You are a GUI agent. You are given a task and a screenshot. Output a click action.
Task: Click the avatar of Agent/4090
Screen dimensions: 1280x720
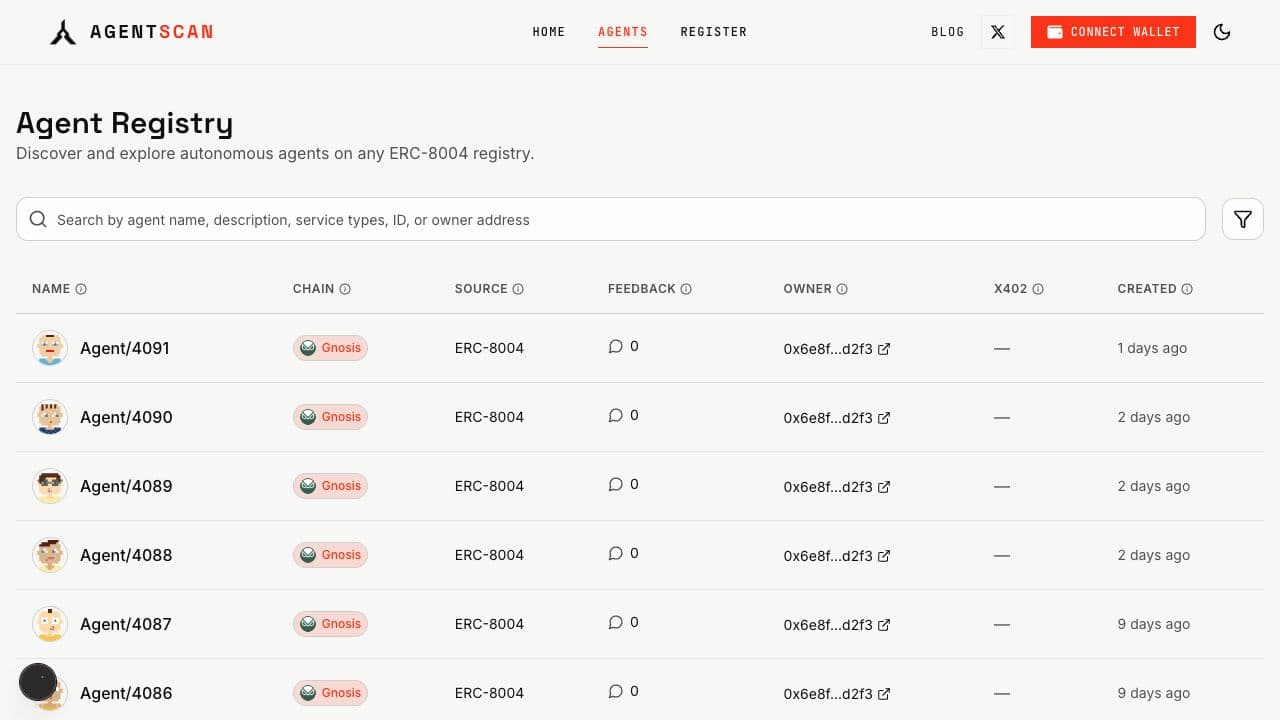50,417
